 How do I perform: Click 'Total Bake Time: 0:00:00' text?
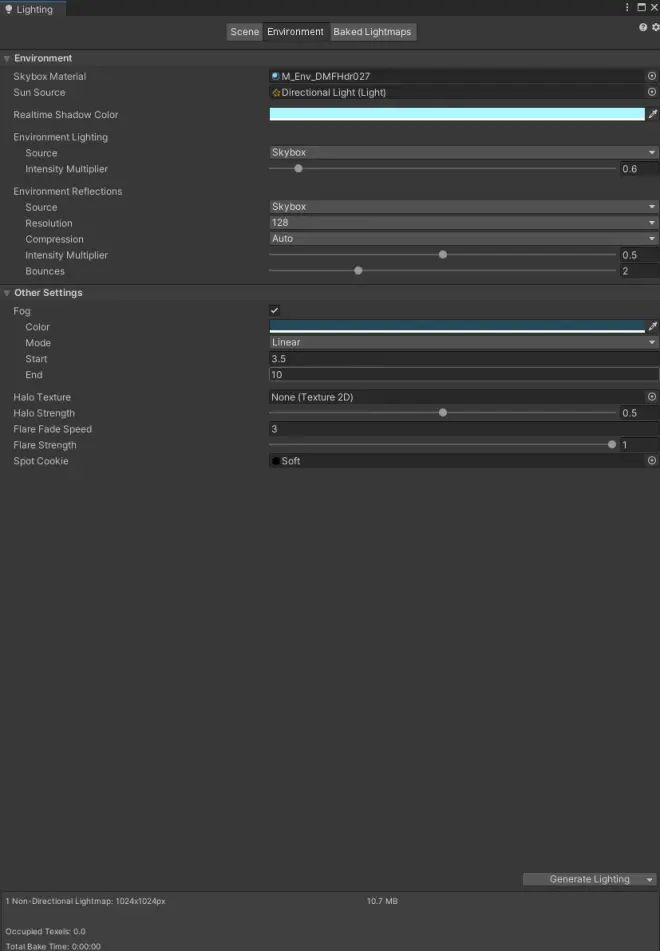click(53, 946)
